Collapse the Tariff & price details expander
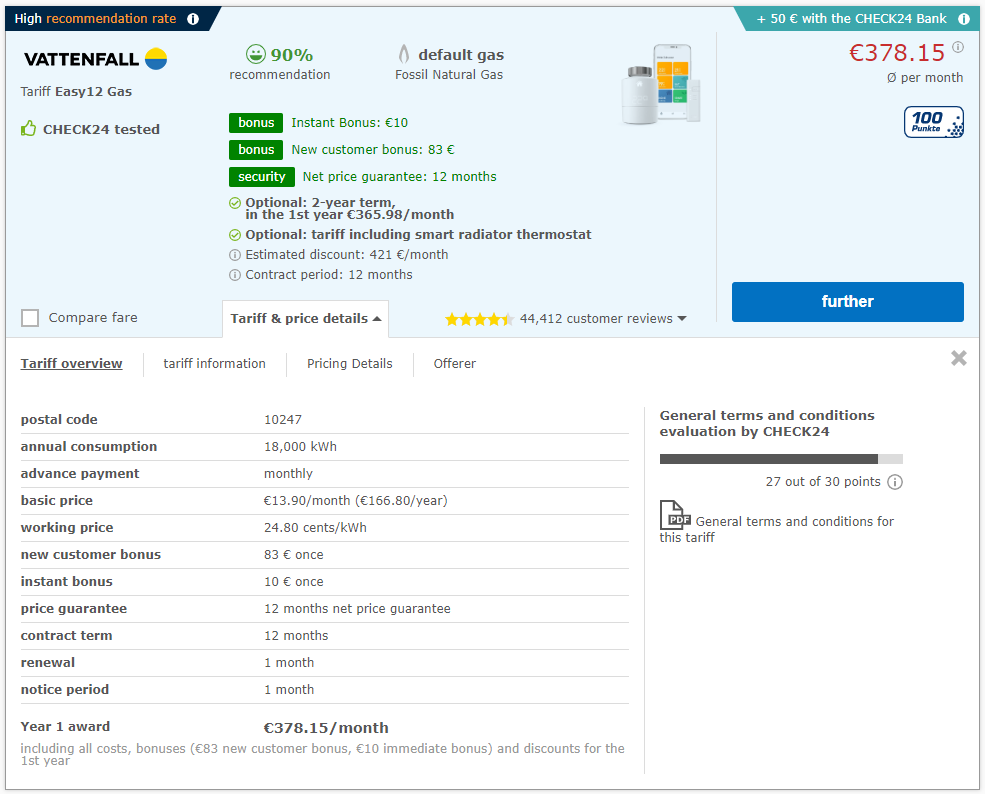Viewport: 985px width, 794px height. 305,319
